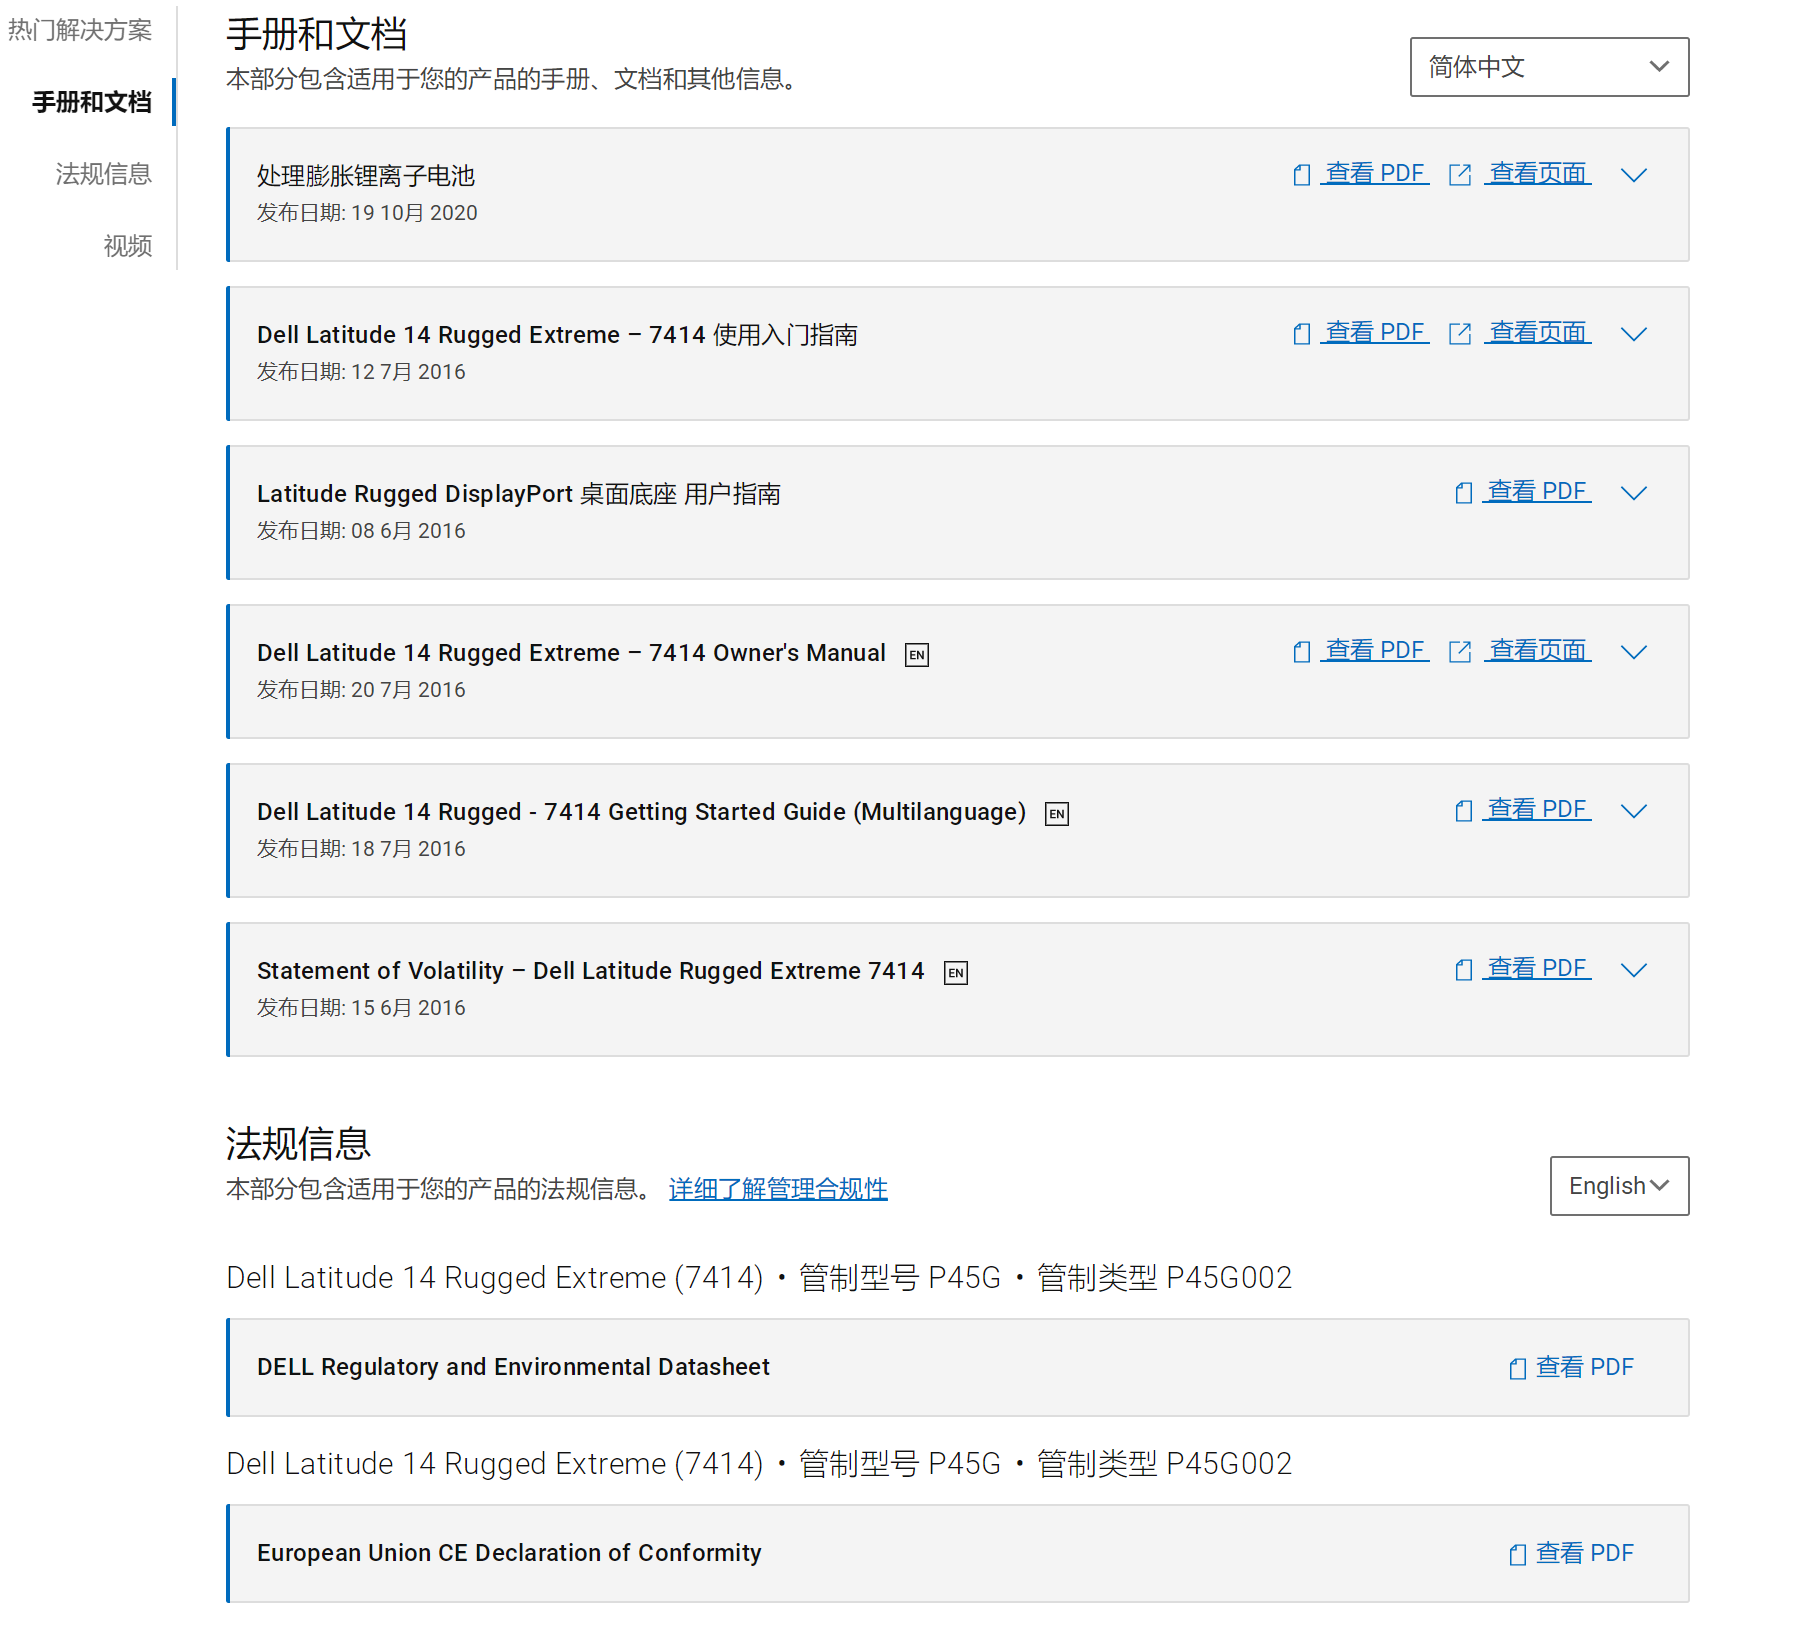This screenshot has width=1807, height=1635.
Task: Click 发布日期: 08 6月 2016 text
Action: [361, 531]
